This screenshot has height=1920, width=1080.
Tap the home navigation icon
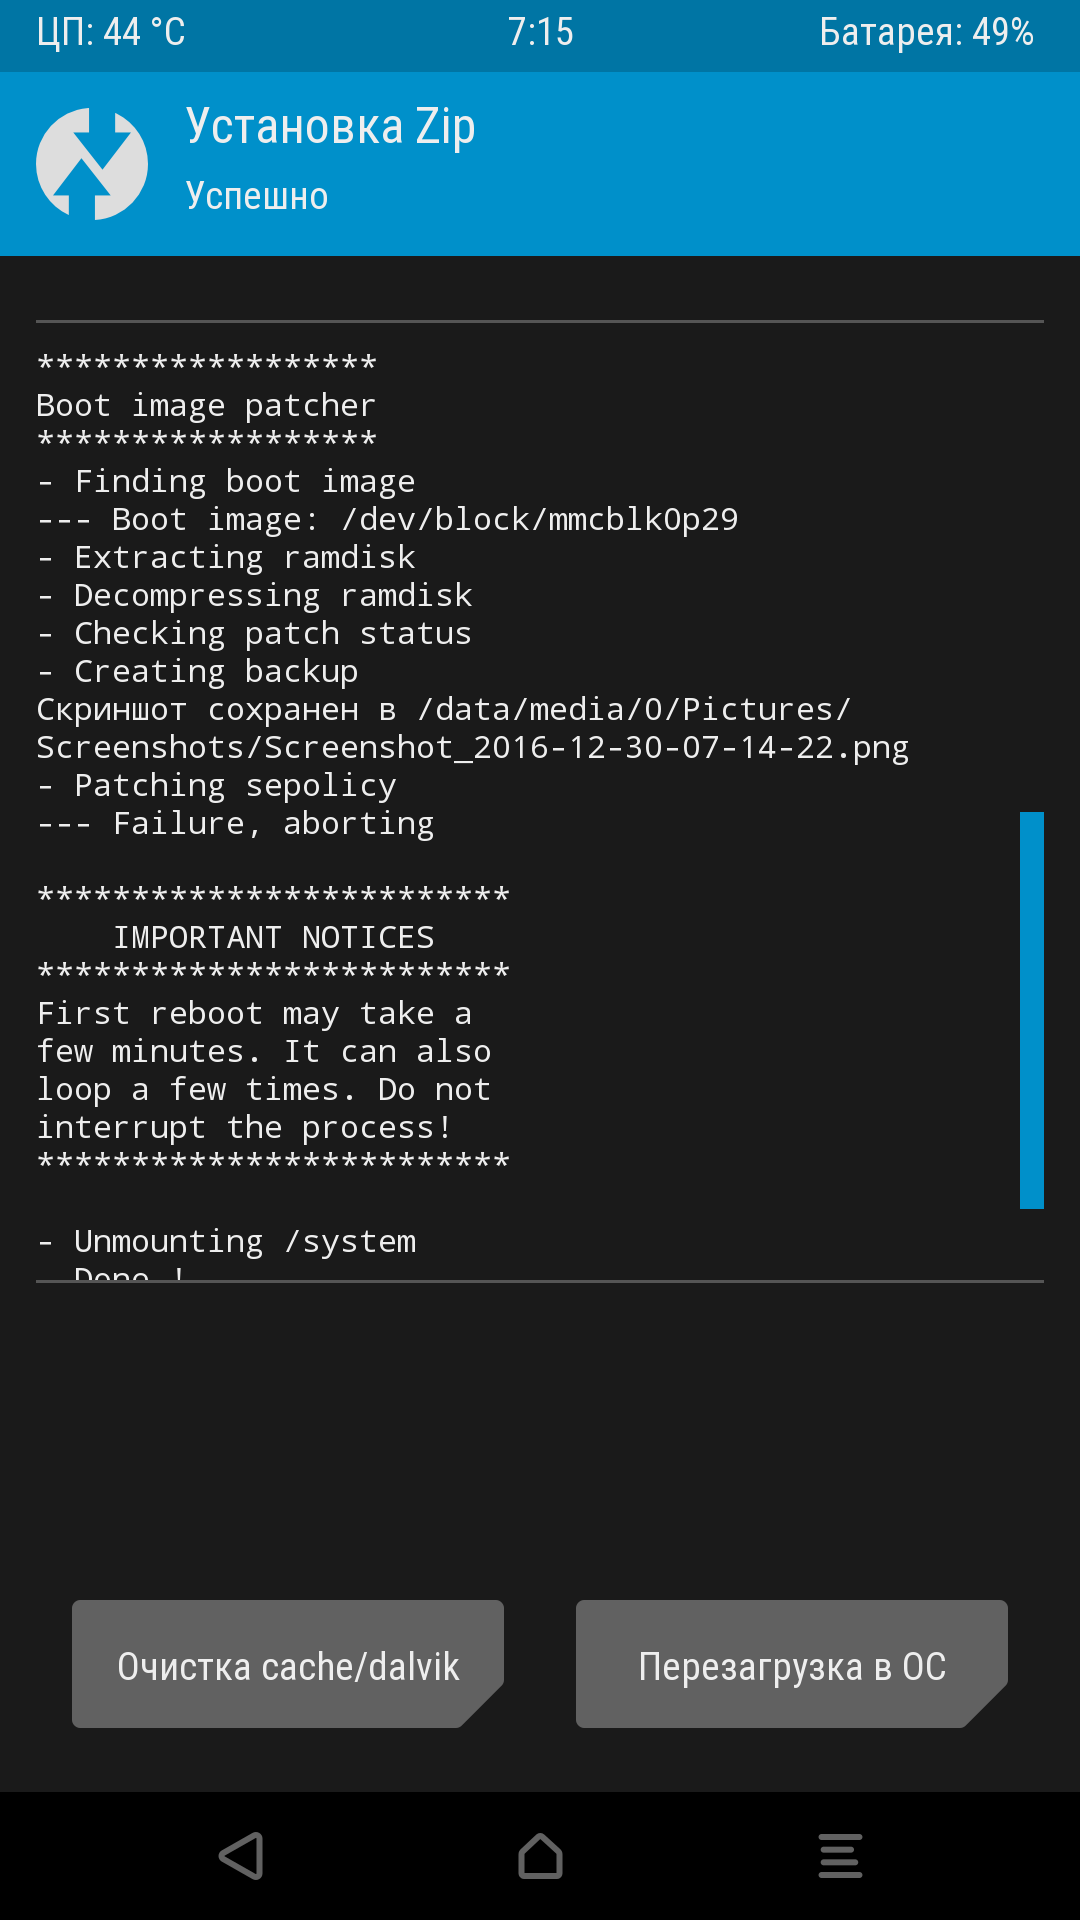pos(540,1856)
